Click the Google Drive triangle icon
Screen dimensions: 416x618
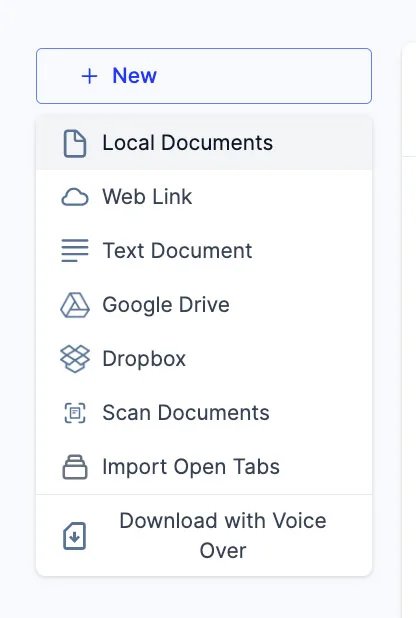point(75,305)
